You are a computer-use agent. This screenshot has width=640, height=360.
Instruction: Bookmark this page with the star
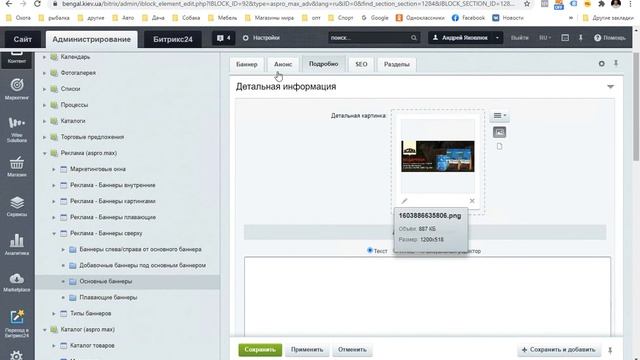[527, 4]
